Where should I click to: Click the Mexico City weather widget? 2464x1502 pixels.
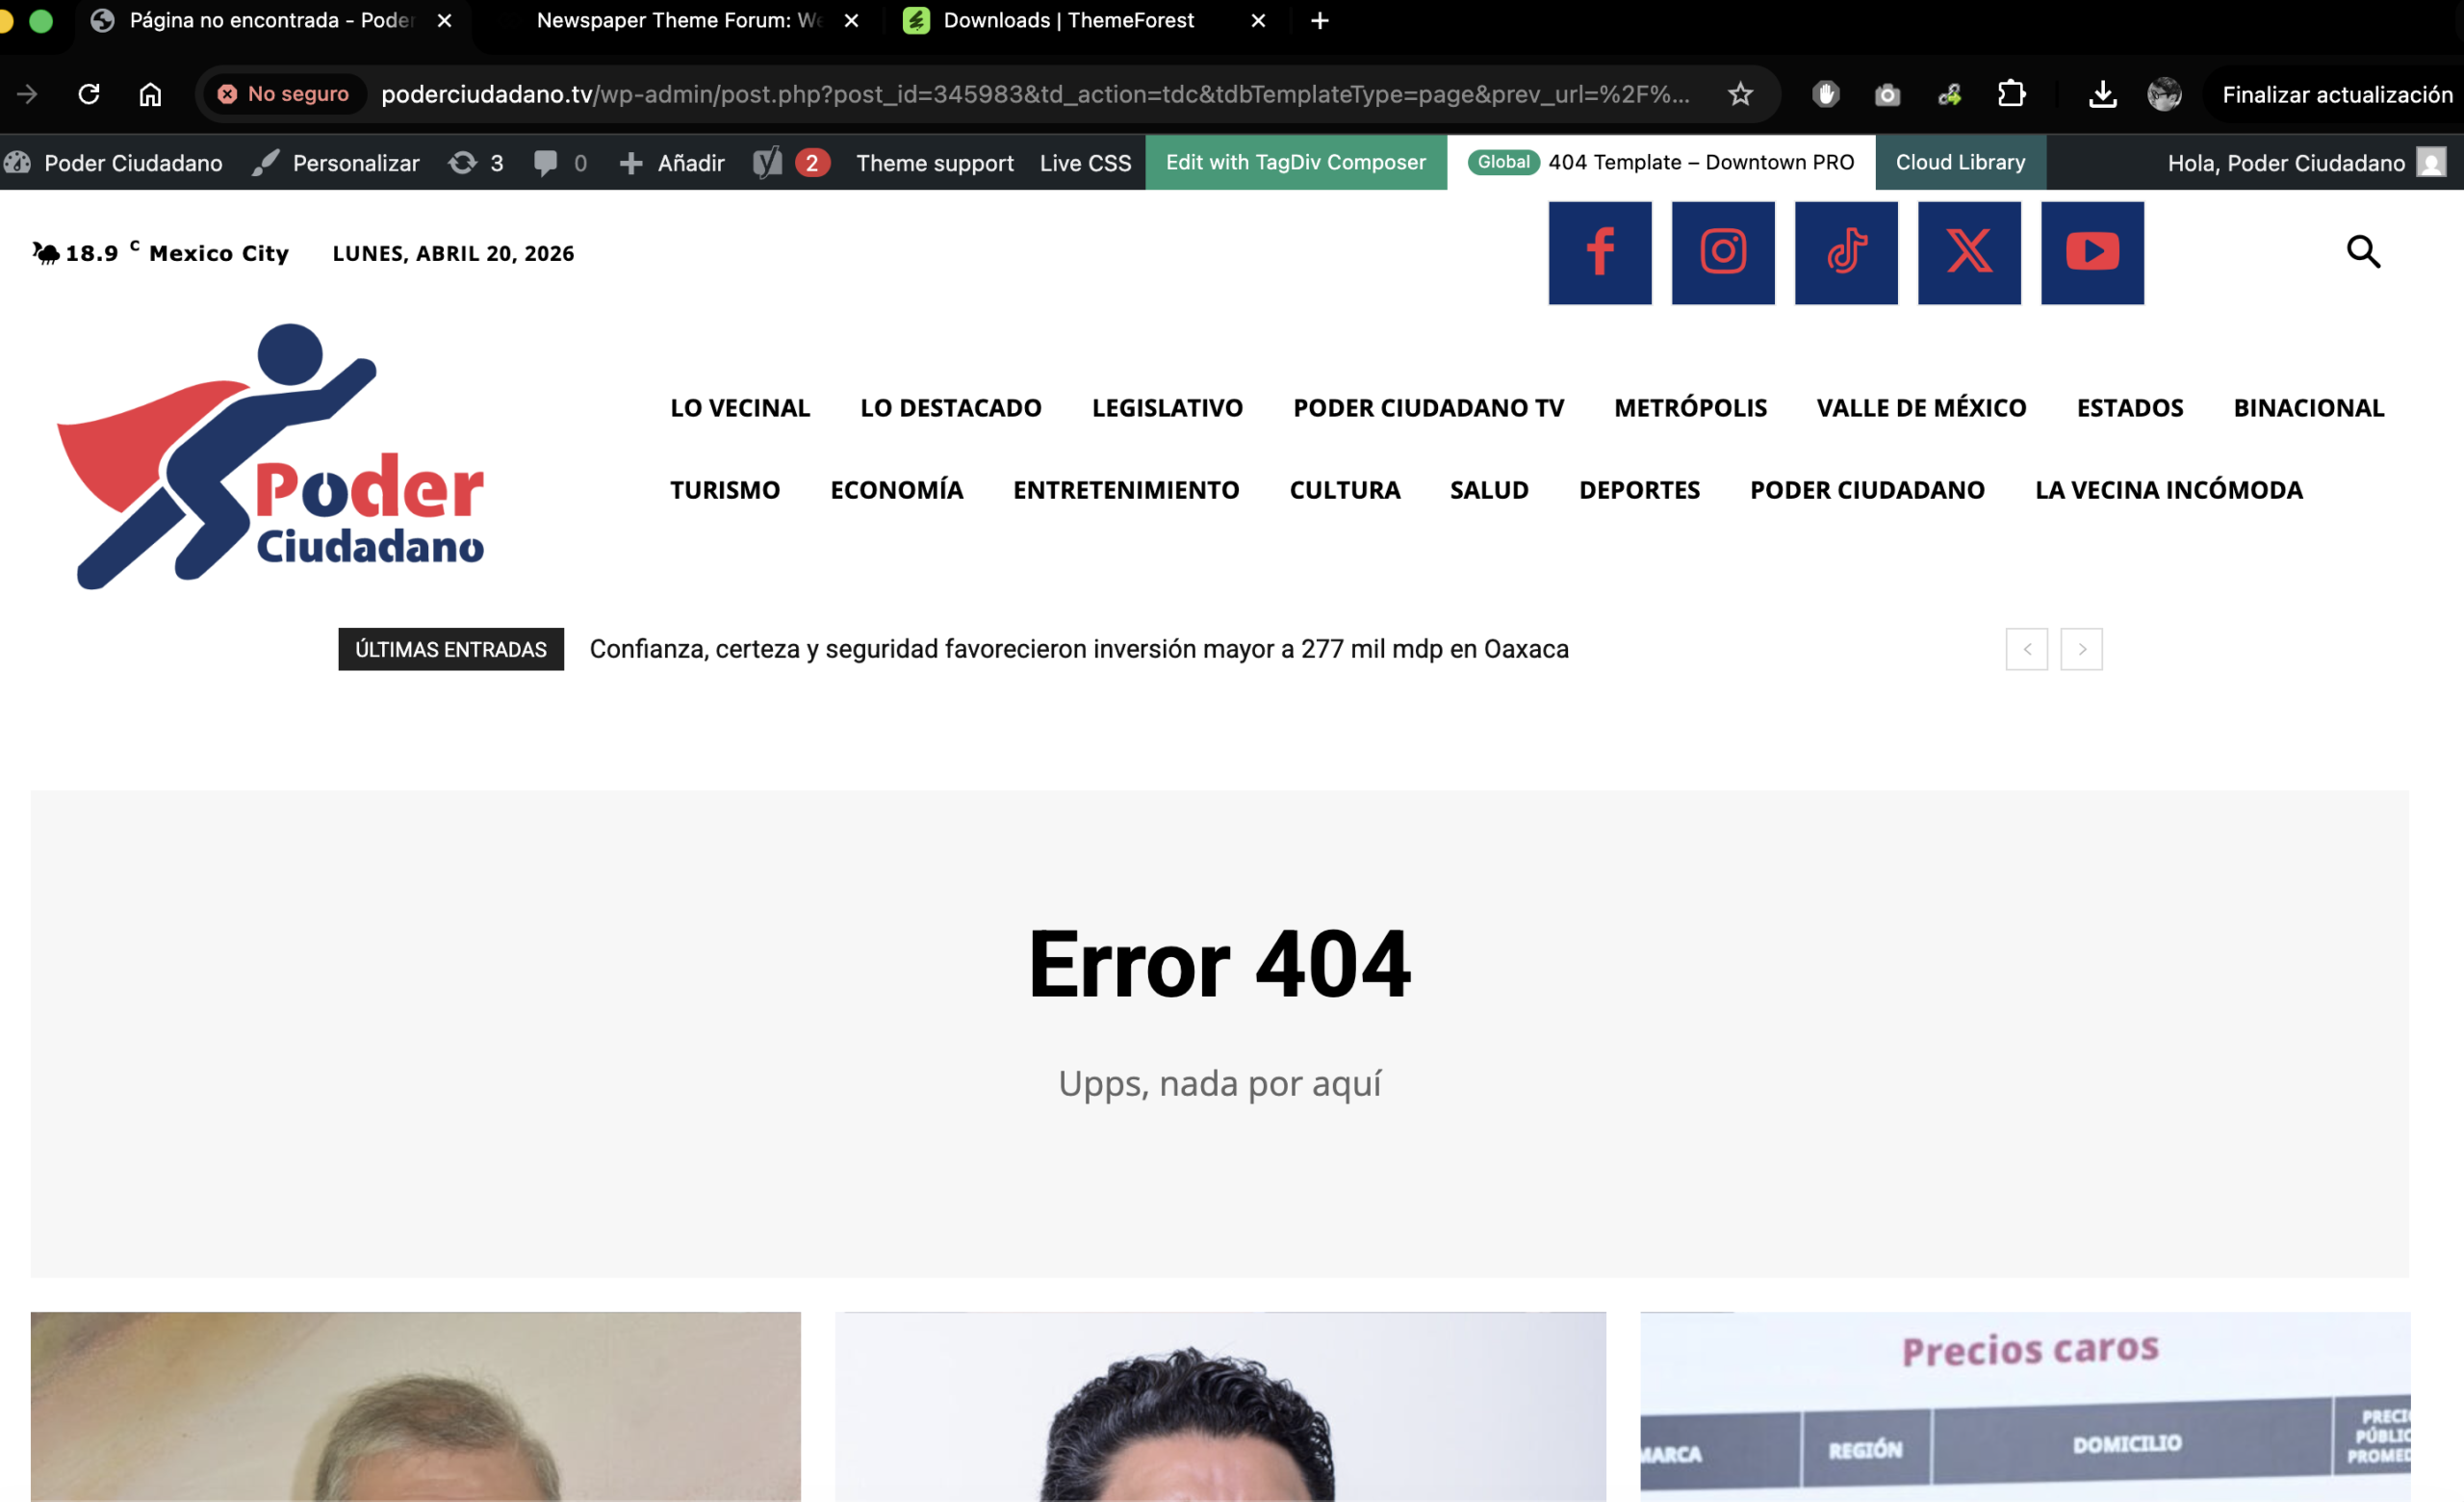pos(160,253)
